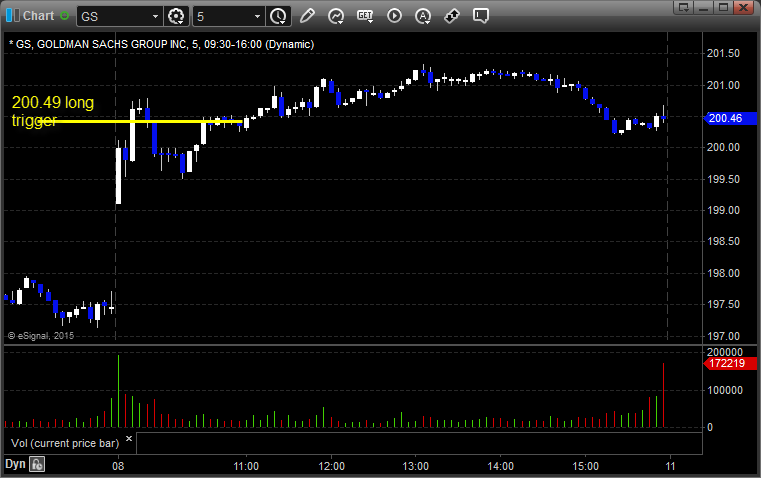Click the blue symbol link bar
This screenshot has height=478, width=761.
coord(9,16)
